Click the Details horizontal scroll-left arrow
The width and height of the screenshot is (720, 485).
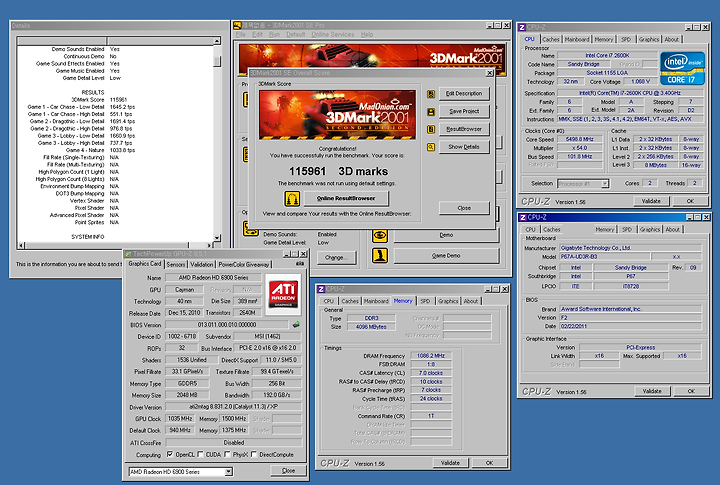coord(21,245)
